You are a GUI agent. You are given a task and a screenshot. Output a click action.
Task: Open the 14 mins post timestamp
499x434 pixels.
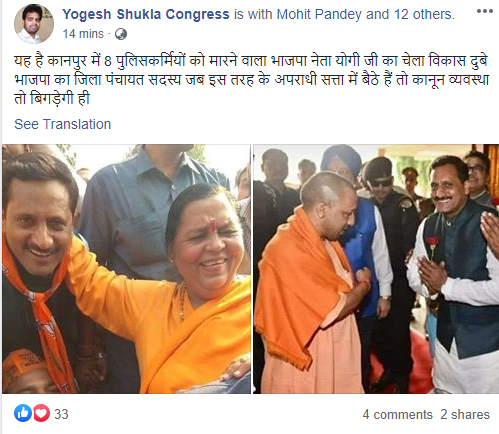(83, 34)
